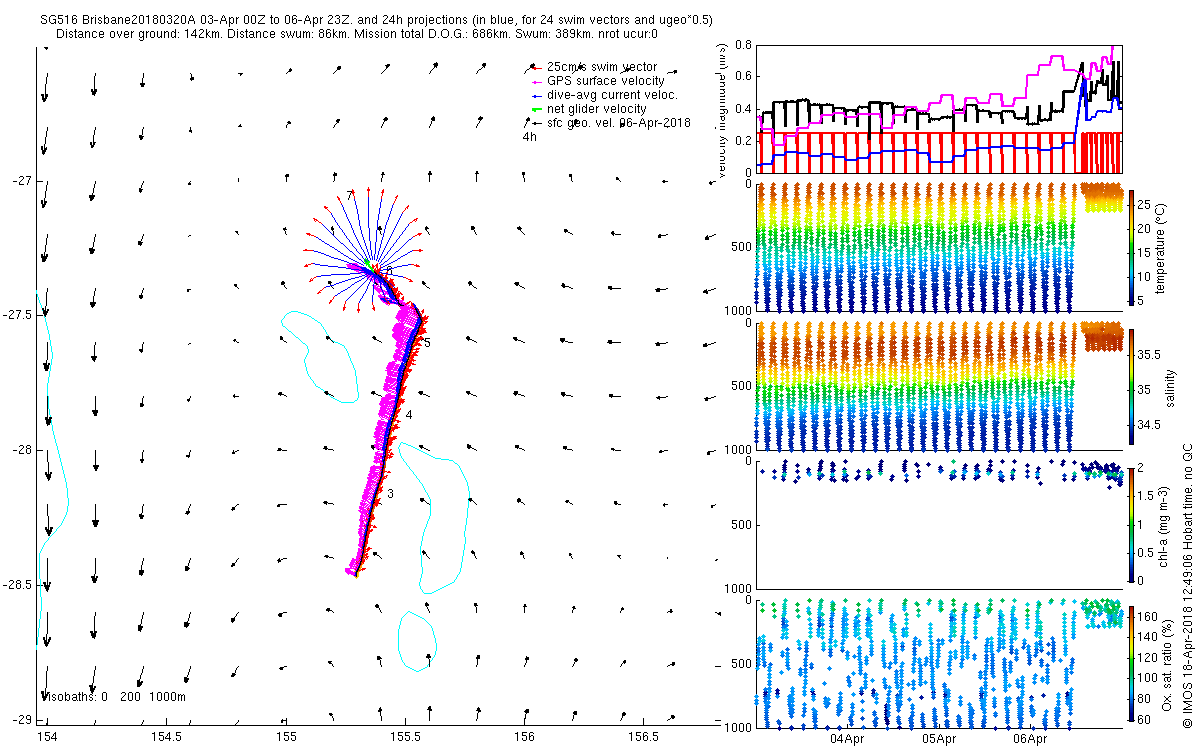Click the '-29' latitude tick label
Image resolution: width=1200 pixels, height=750 pixels.
(x=21, y=720)
